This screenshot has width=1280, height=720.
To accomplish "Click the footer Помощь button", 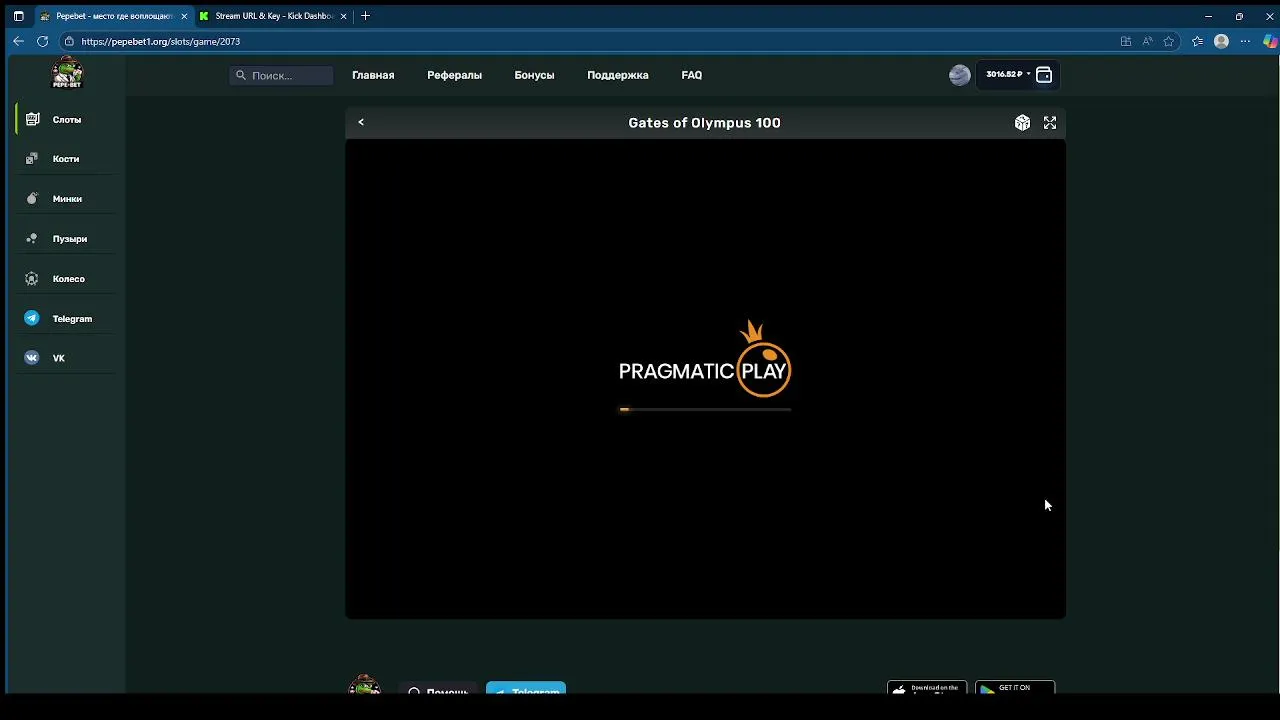I will click(438, 689).
